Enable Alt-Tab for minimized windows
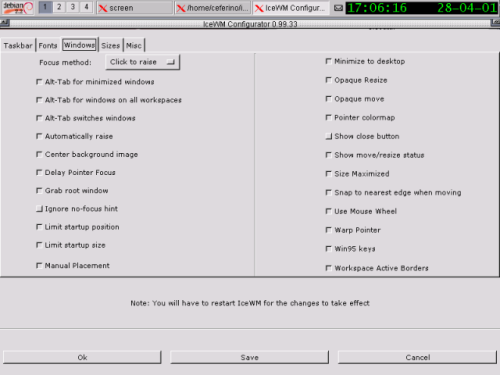This screenshot has height=375, width=500. [x=39, y=82]
